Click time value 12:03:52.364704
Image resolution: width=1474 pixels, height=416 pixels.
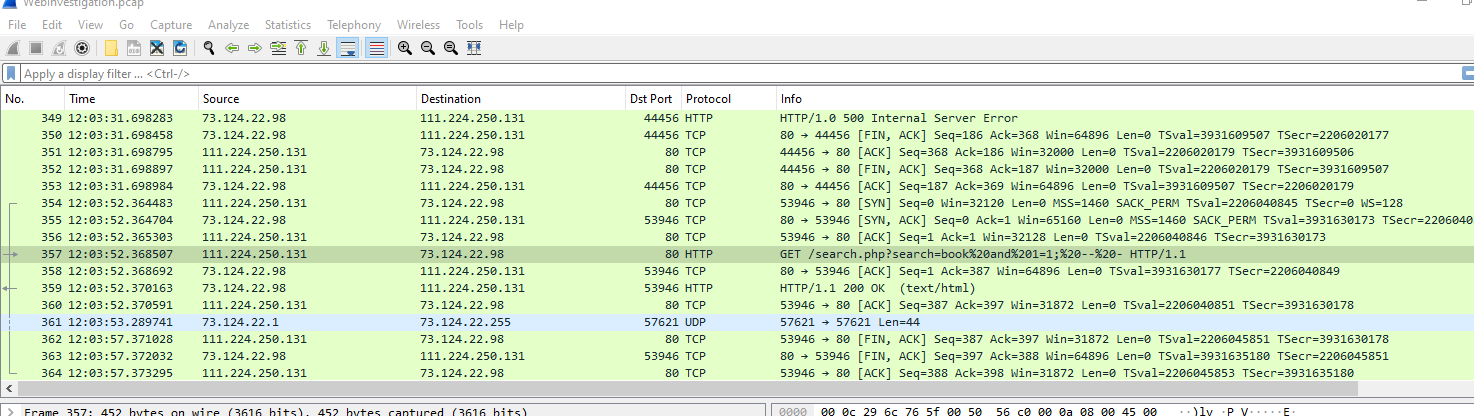click(120, 220)
